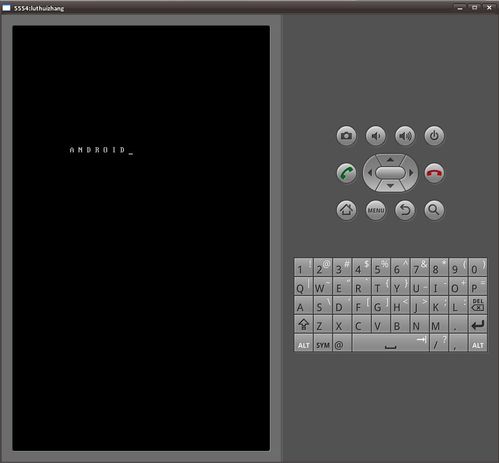The height and width of the screenshot is (463, 499).
Task: Tap the power button icon
Action: pyautogui.click(x=434, y=136)
